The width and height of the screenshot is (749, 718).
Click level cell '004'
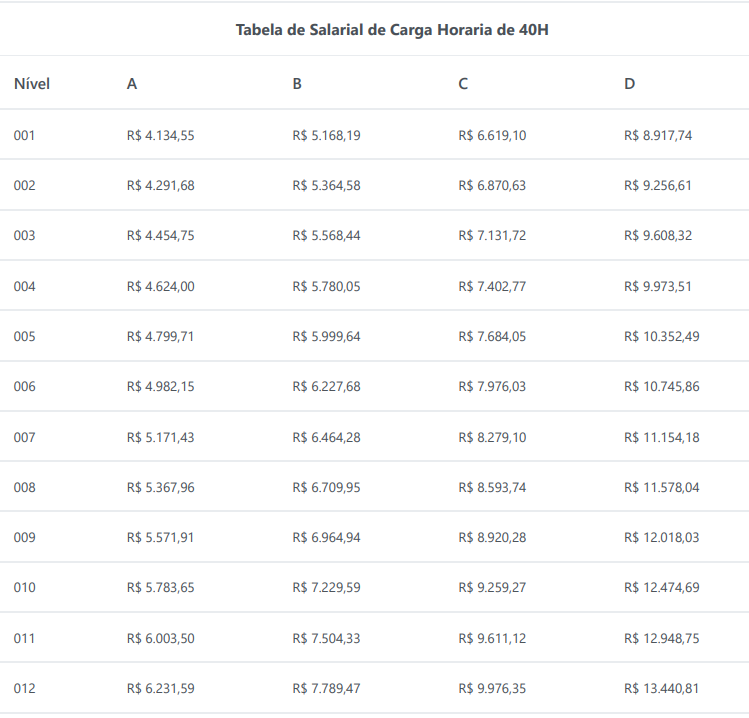click(24, 286)
